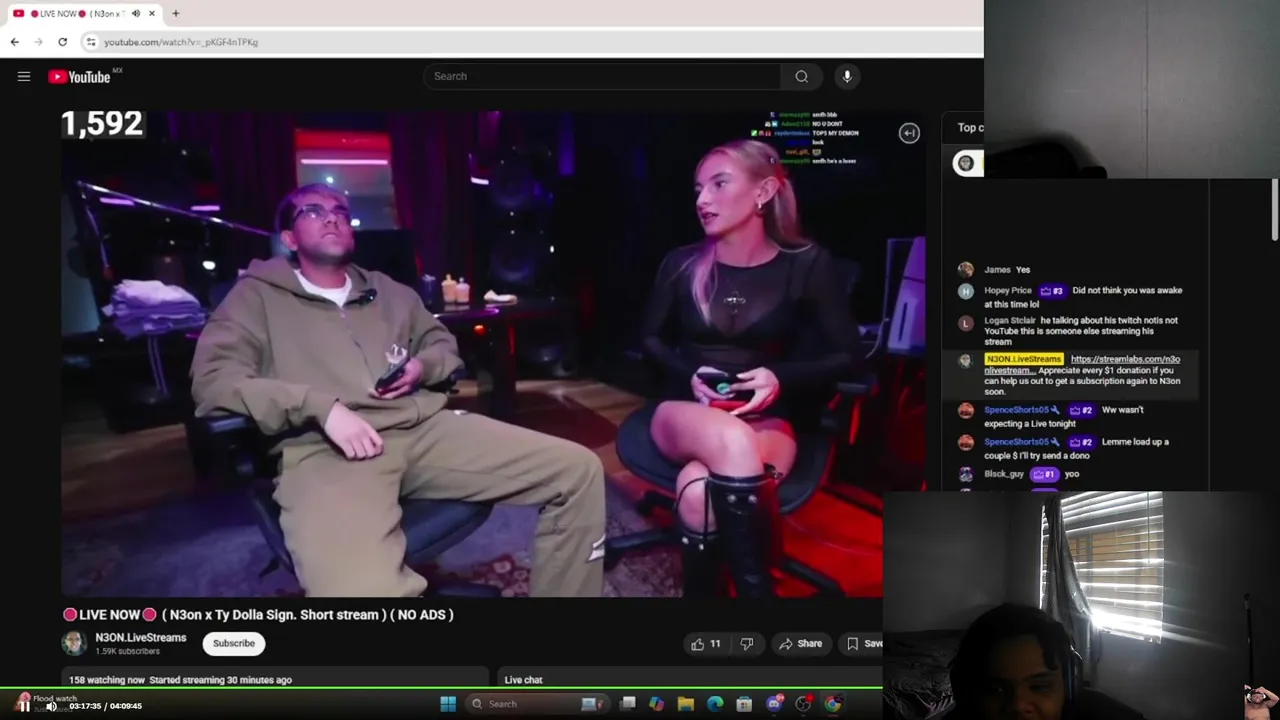This screenshot has height=720, width=1280.
Task: Toggle recording volume with the speaker icon
Action: [51, 706]
